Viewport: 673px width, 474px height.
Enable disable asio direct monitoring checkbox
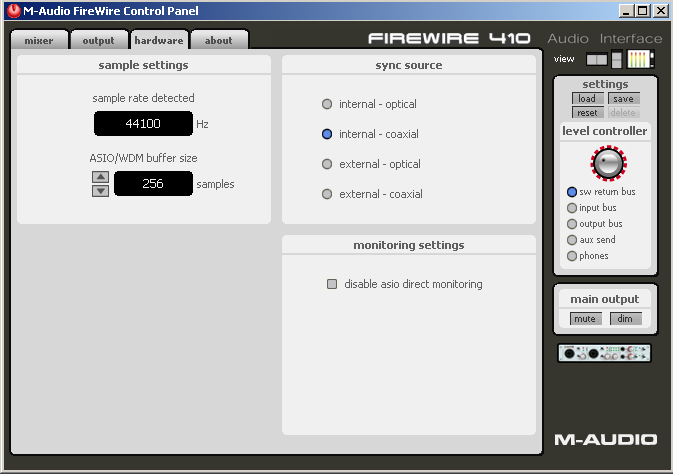click(x=332, y=284)
